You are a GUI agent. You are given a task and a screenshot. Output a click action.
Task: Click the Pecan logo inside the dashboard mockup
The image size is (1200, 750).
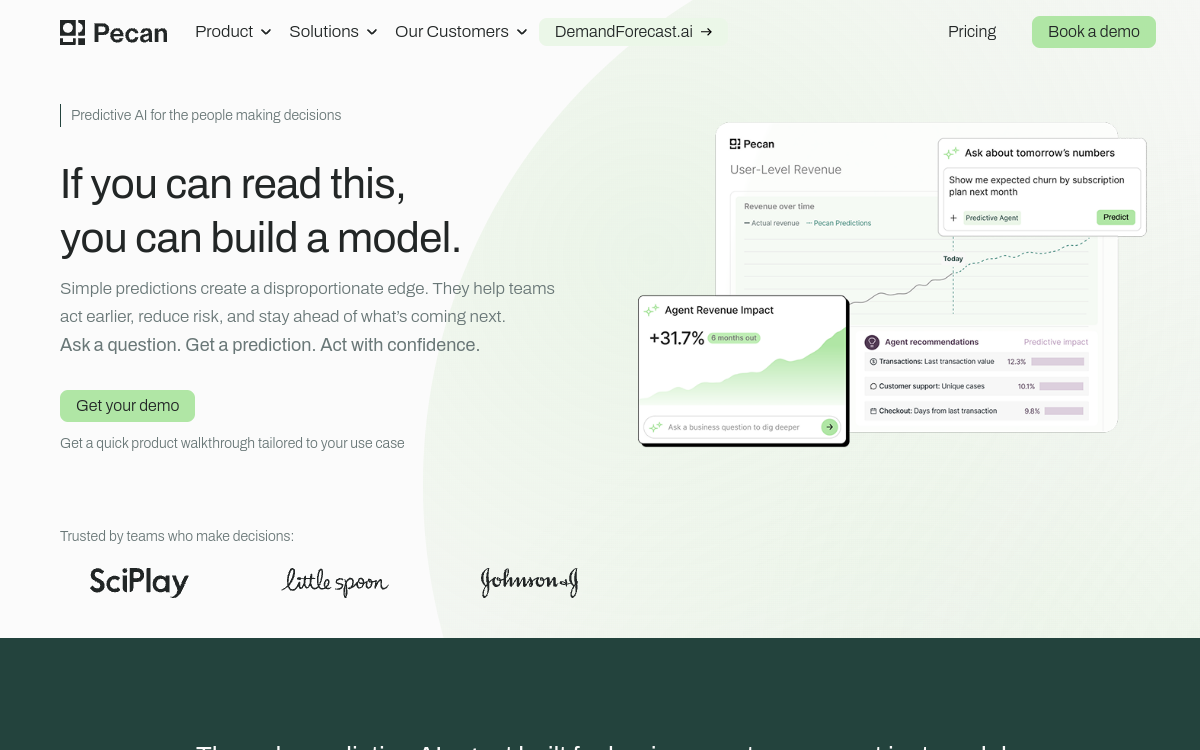coord(752,144)
